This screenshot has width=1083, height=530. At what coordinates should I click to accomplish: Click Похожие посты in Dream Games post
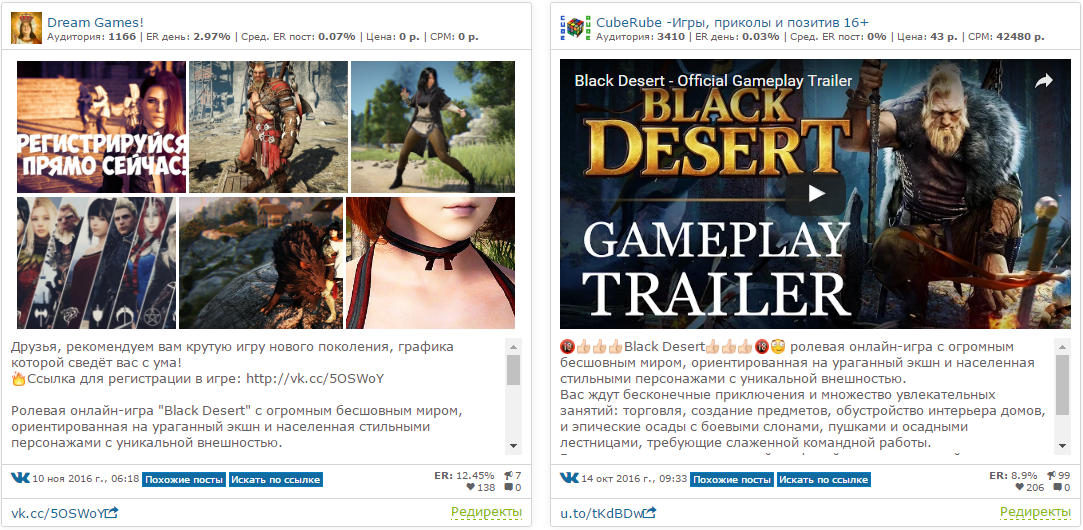pyautogui.click(x=184, y=480)
